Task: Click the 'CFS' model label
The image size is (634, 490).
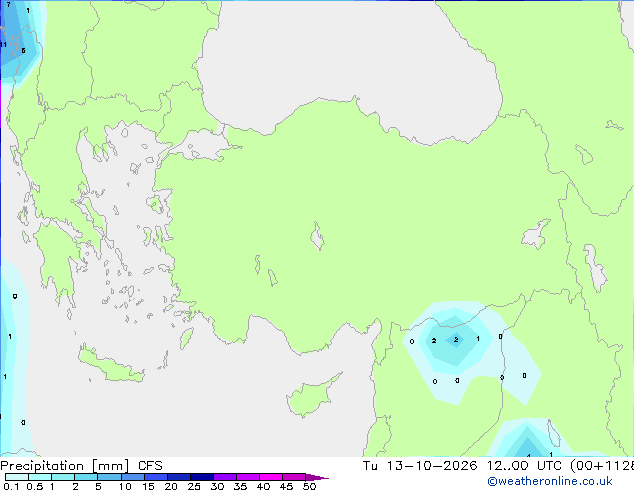Action: pos(150,466)
